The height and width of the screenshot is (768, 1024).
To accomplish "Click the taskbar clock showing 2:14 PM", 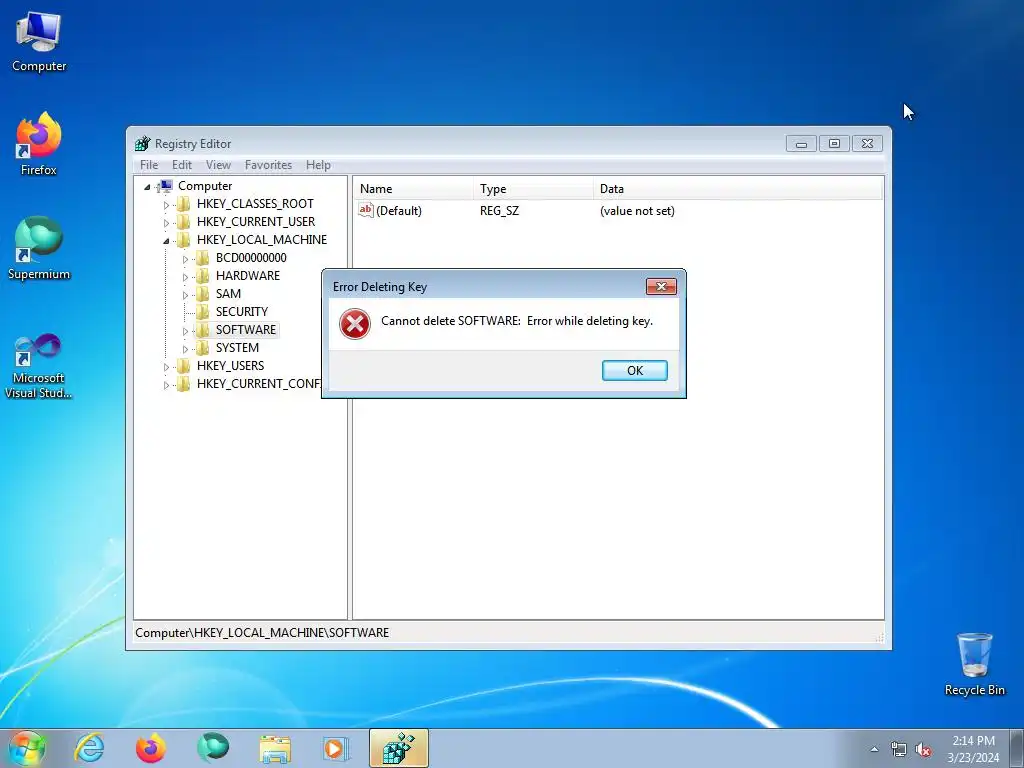I will point(973,749).
